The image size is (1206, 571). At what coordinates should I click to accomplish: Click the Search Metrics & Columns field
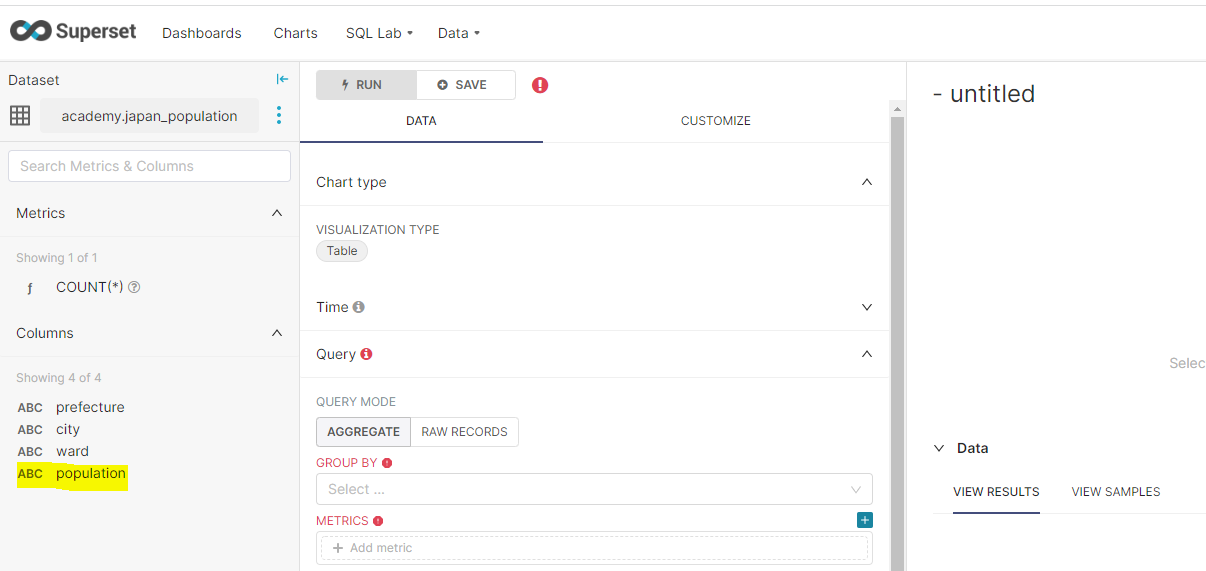pyautogui.click(x=149, y=166)
